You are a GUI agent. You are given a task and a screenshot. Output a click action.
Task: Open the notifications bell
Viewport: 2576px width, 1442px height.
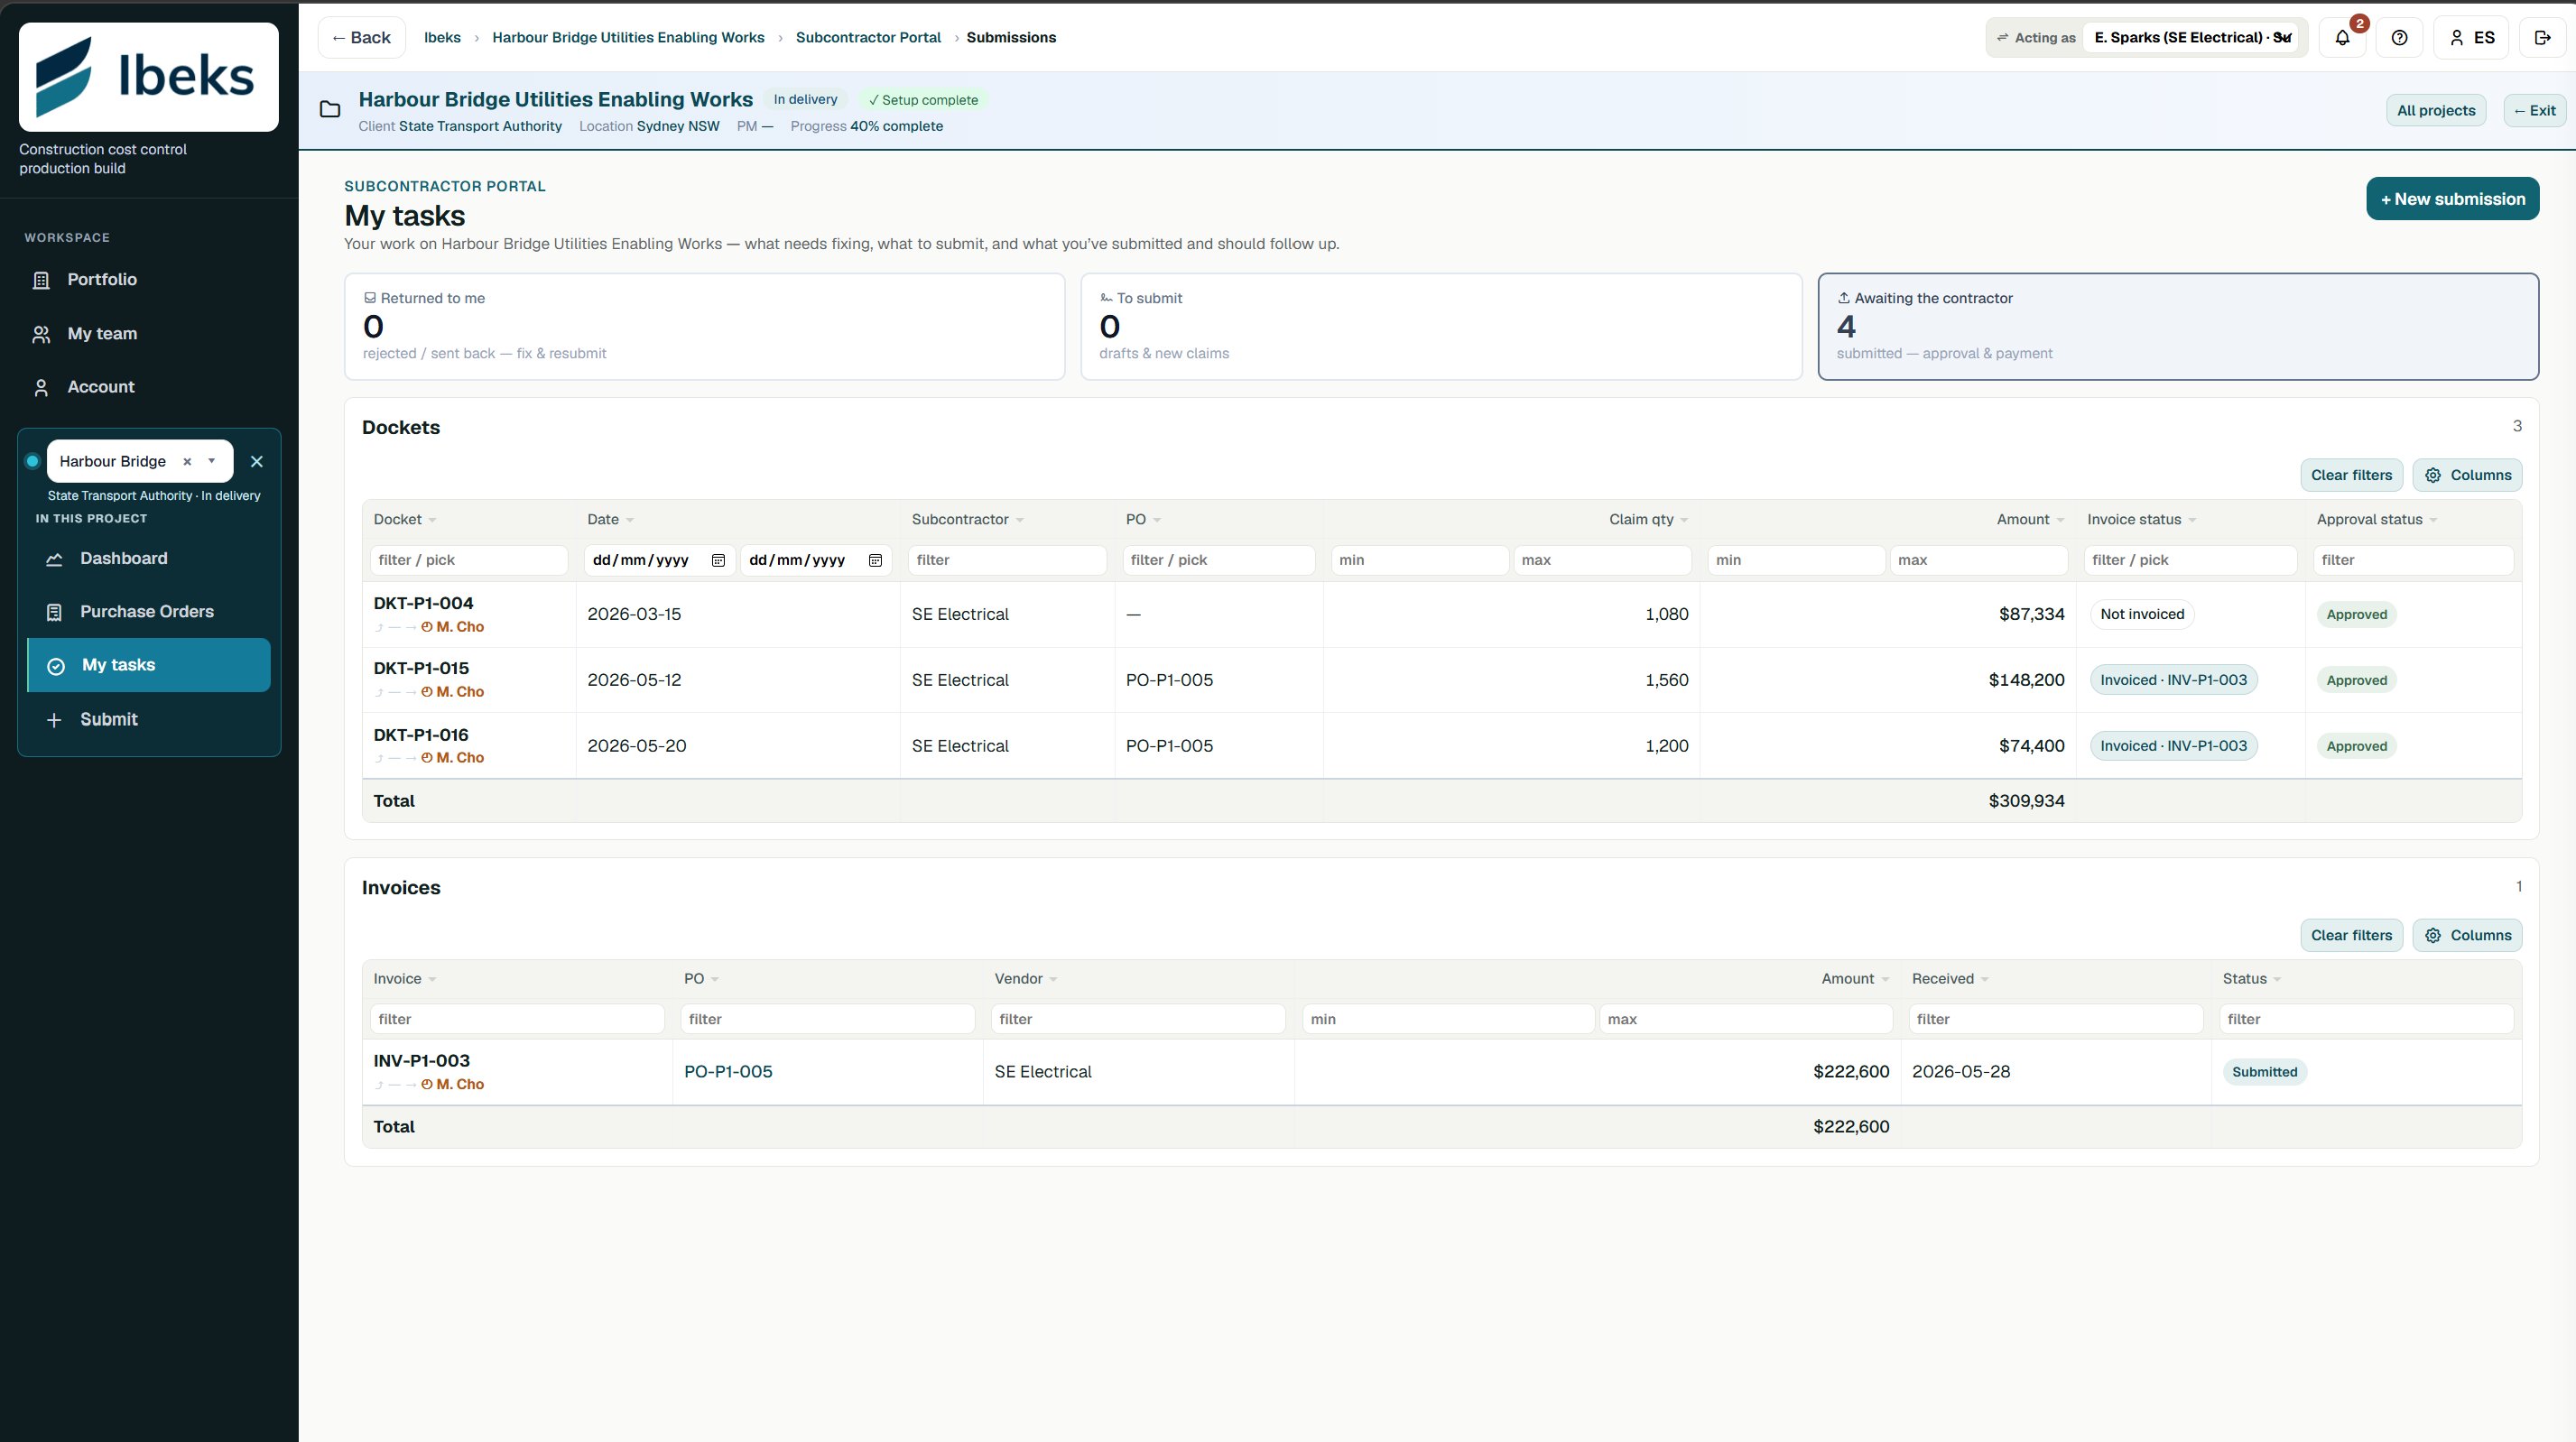[2342, 38]
